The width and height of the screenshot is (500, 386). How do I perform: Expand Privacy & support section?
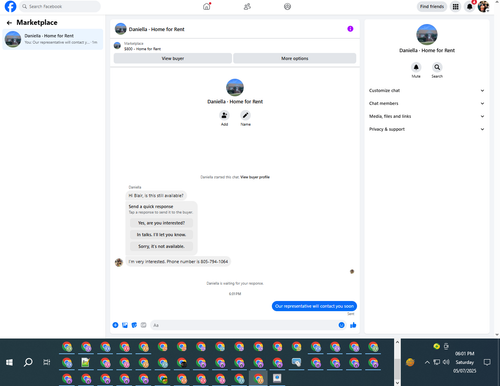coord(426,129)
